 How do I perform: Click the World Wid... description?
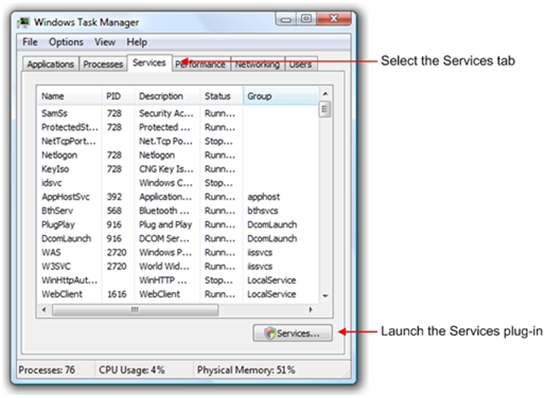tap(164, 266)
